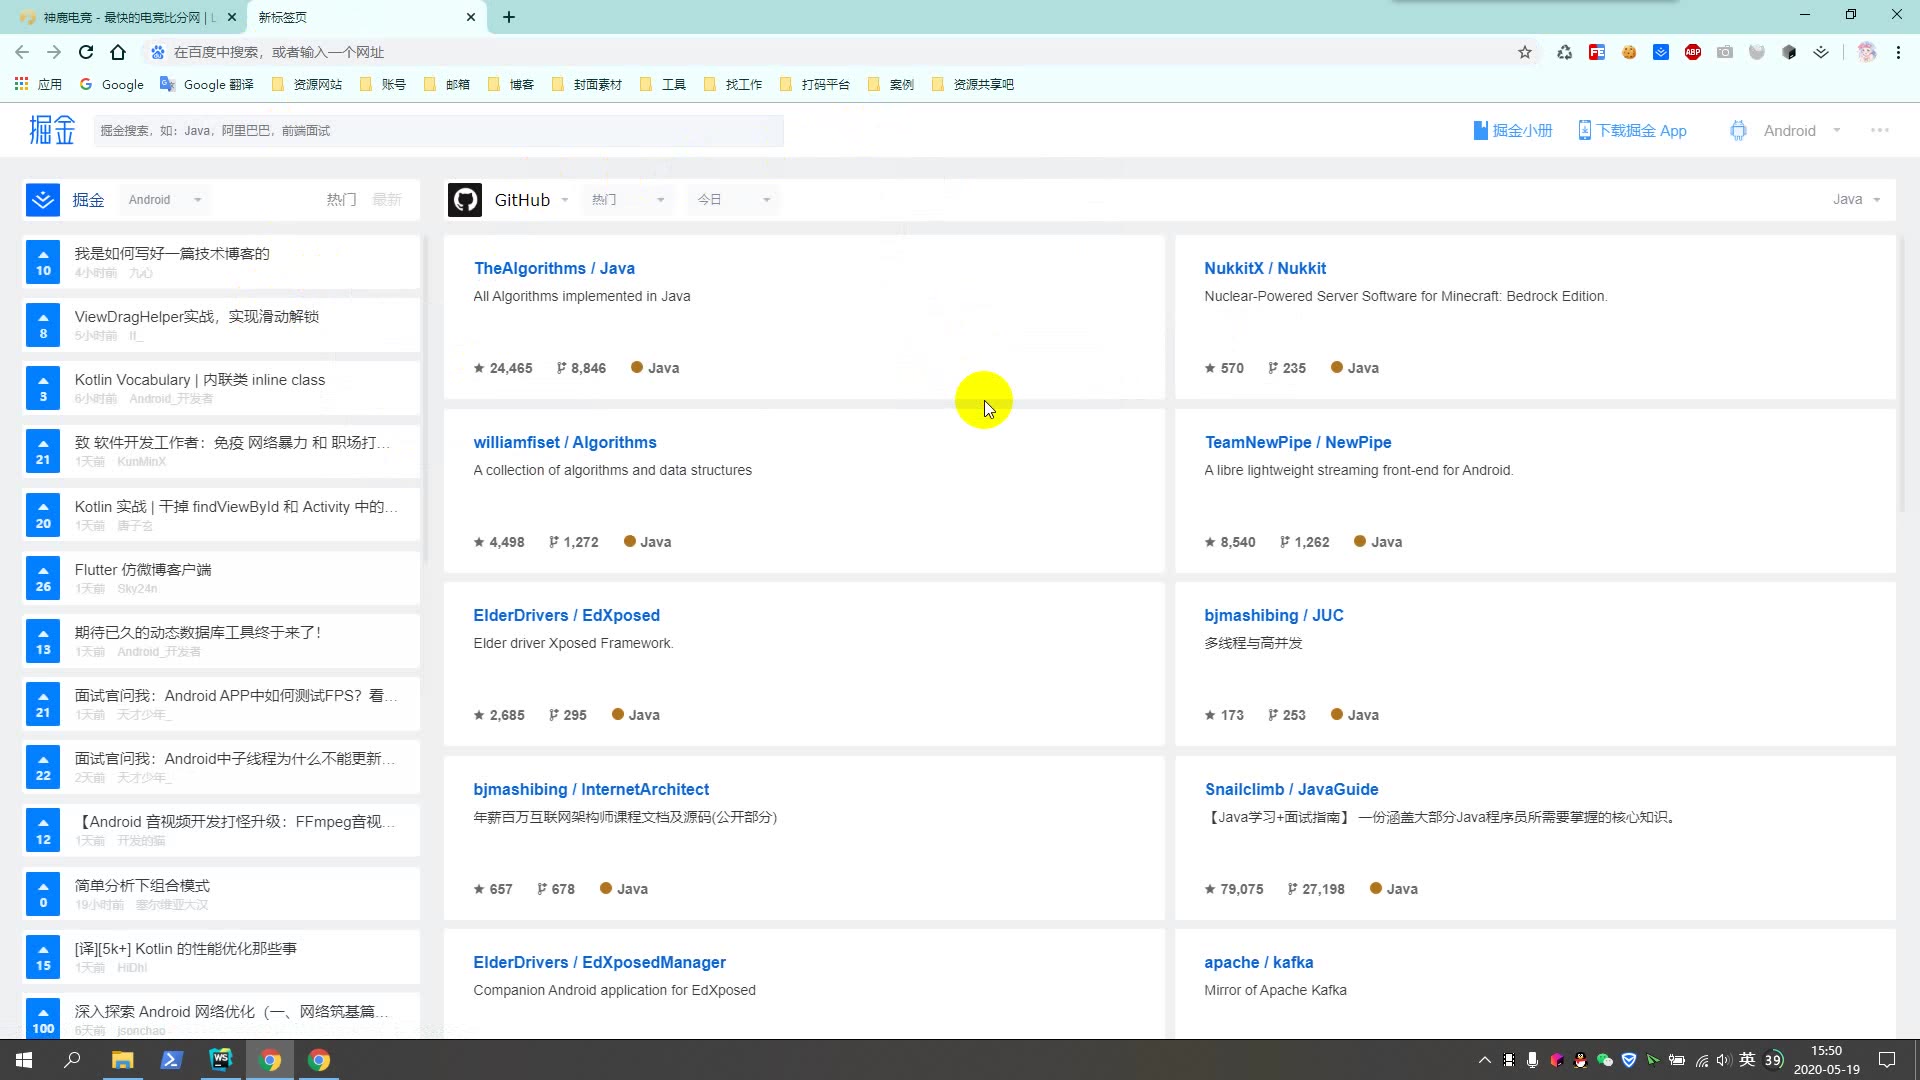Open a new browser tab with plus
The width and height of the screenshot is (1920, 1080).
coord(508,17)
